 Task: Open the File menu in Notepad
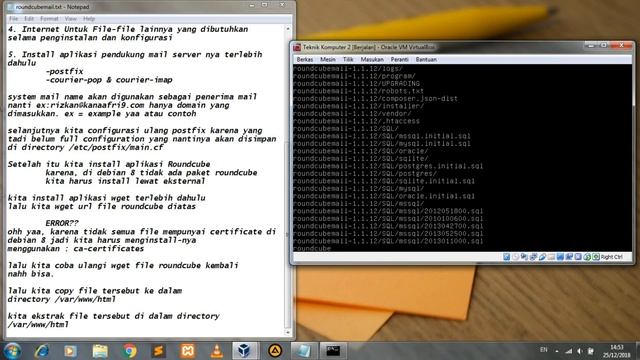(13, 19)
